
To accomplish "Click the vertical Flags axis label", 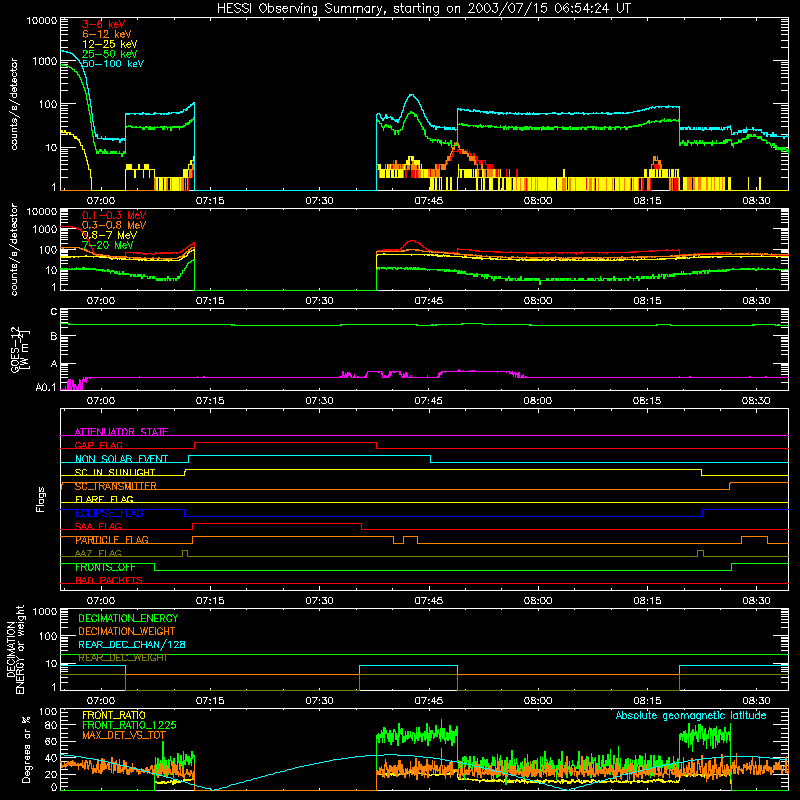I will pyautogui.click(x=40, y=499).
